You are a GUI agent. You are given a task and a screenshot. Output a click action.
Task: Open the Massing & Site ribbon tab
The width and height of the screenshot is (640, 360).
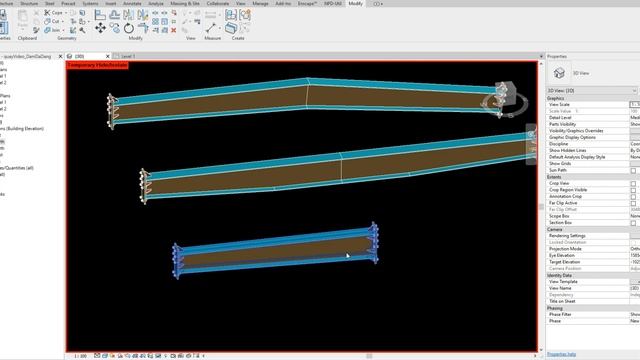coord(185,3)
